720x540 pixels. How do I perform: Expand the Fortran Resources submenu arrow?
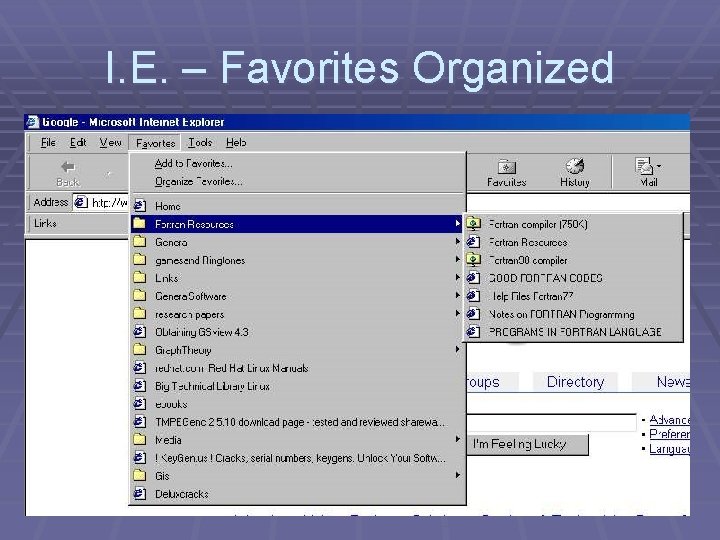(x=457, y=224)
